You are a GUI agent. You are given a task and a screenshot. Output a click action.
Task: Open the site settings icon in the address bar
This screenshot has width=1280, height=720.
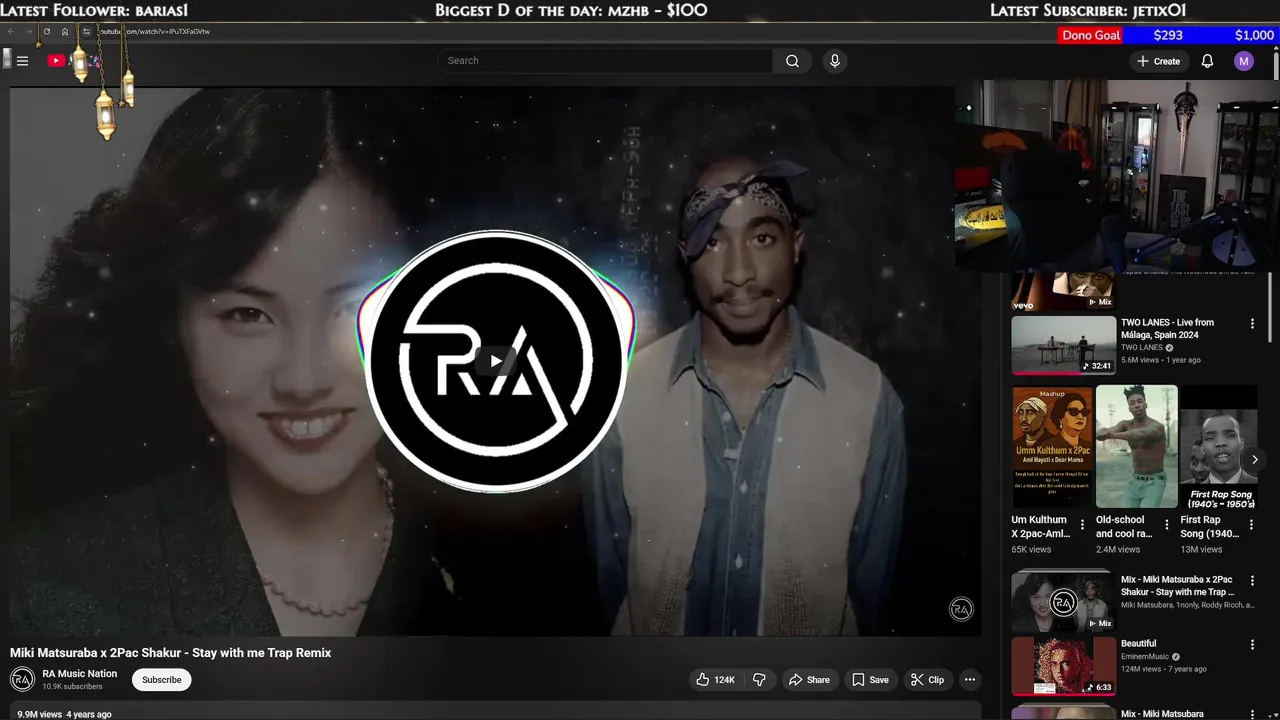[86, 32]
